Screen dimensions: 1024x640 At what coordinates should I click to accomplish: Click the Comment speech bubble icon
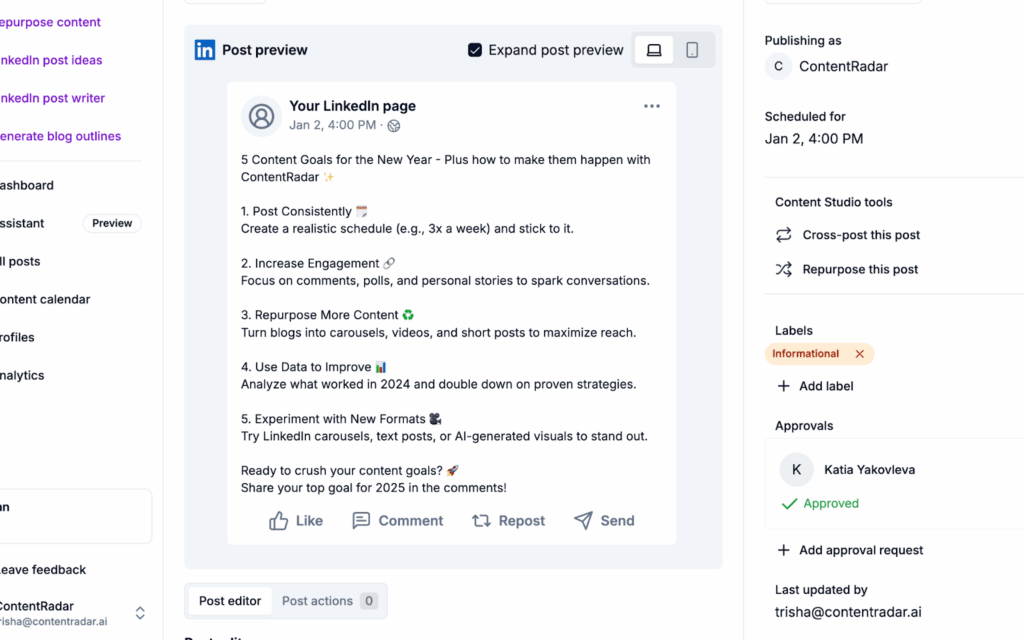click(361, 521)
